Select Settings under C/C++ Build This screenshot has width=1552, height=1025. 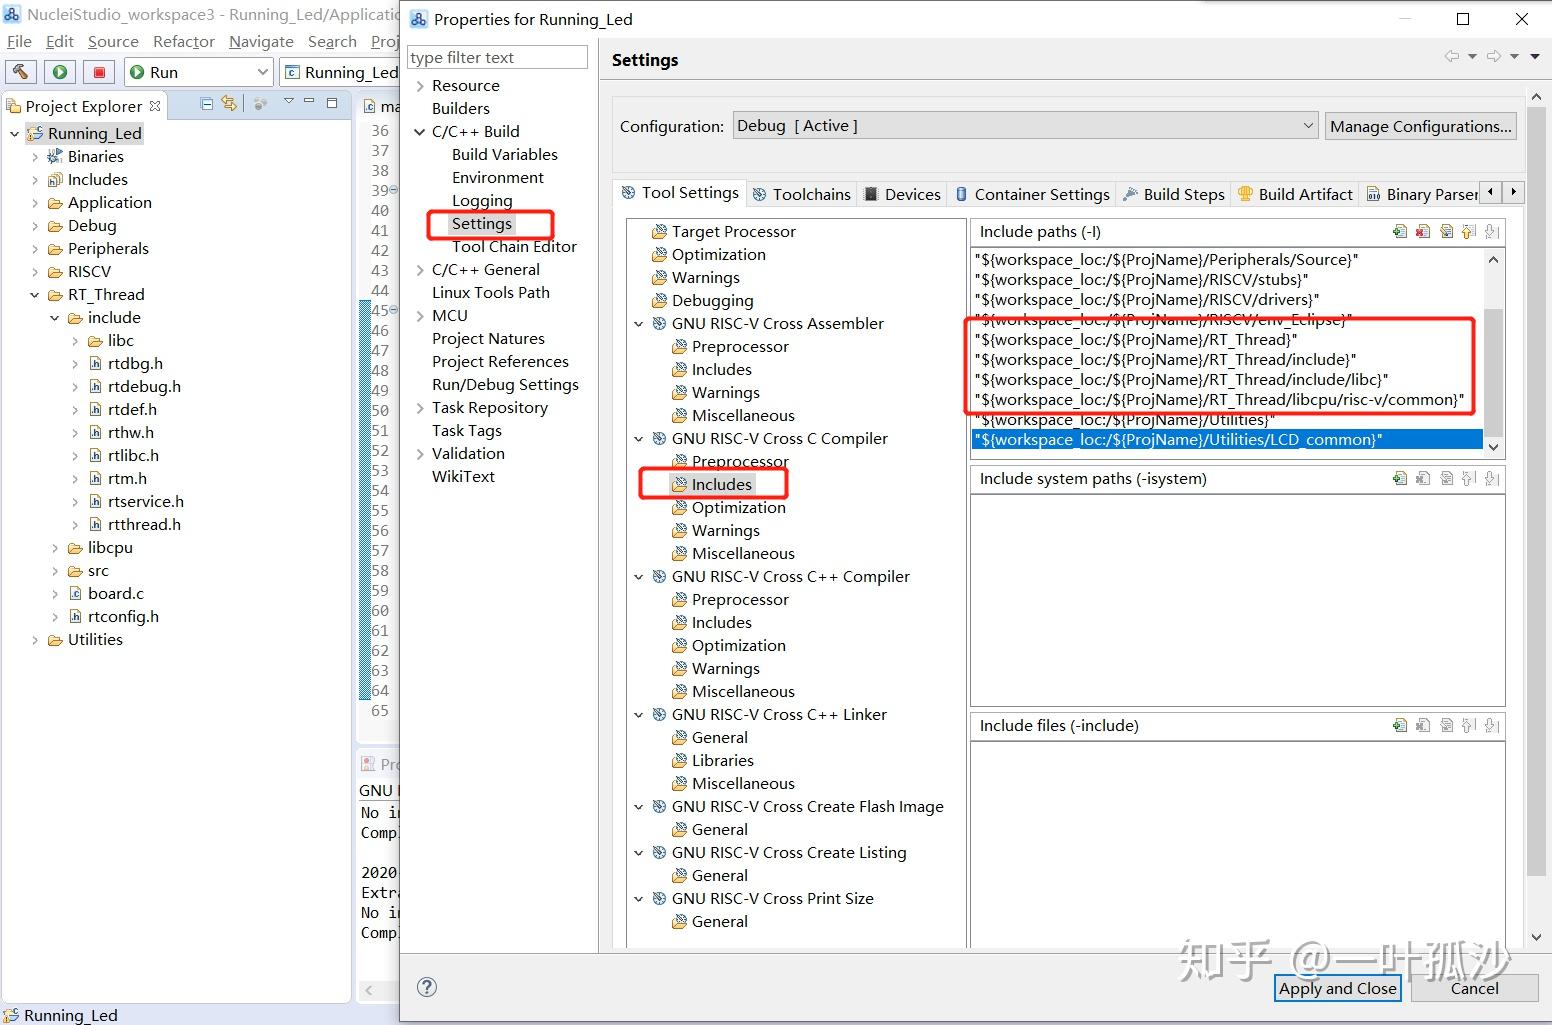tap(481, 223)
